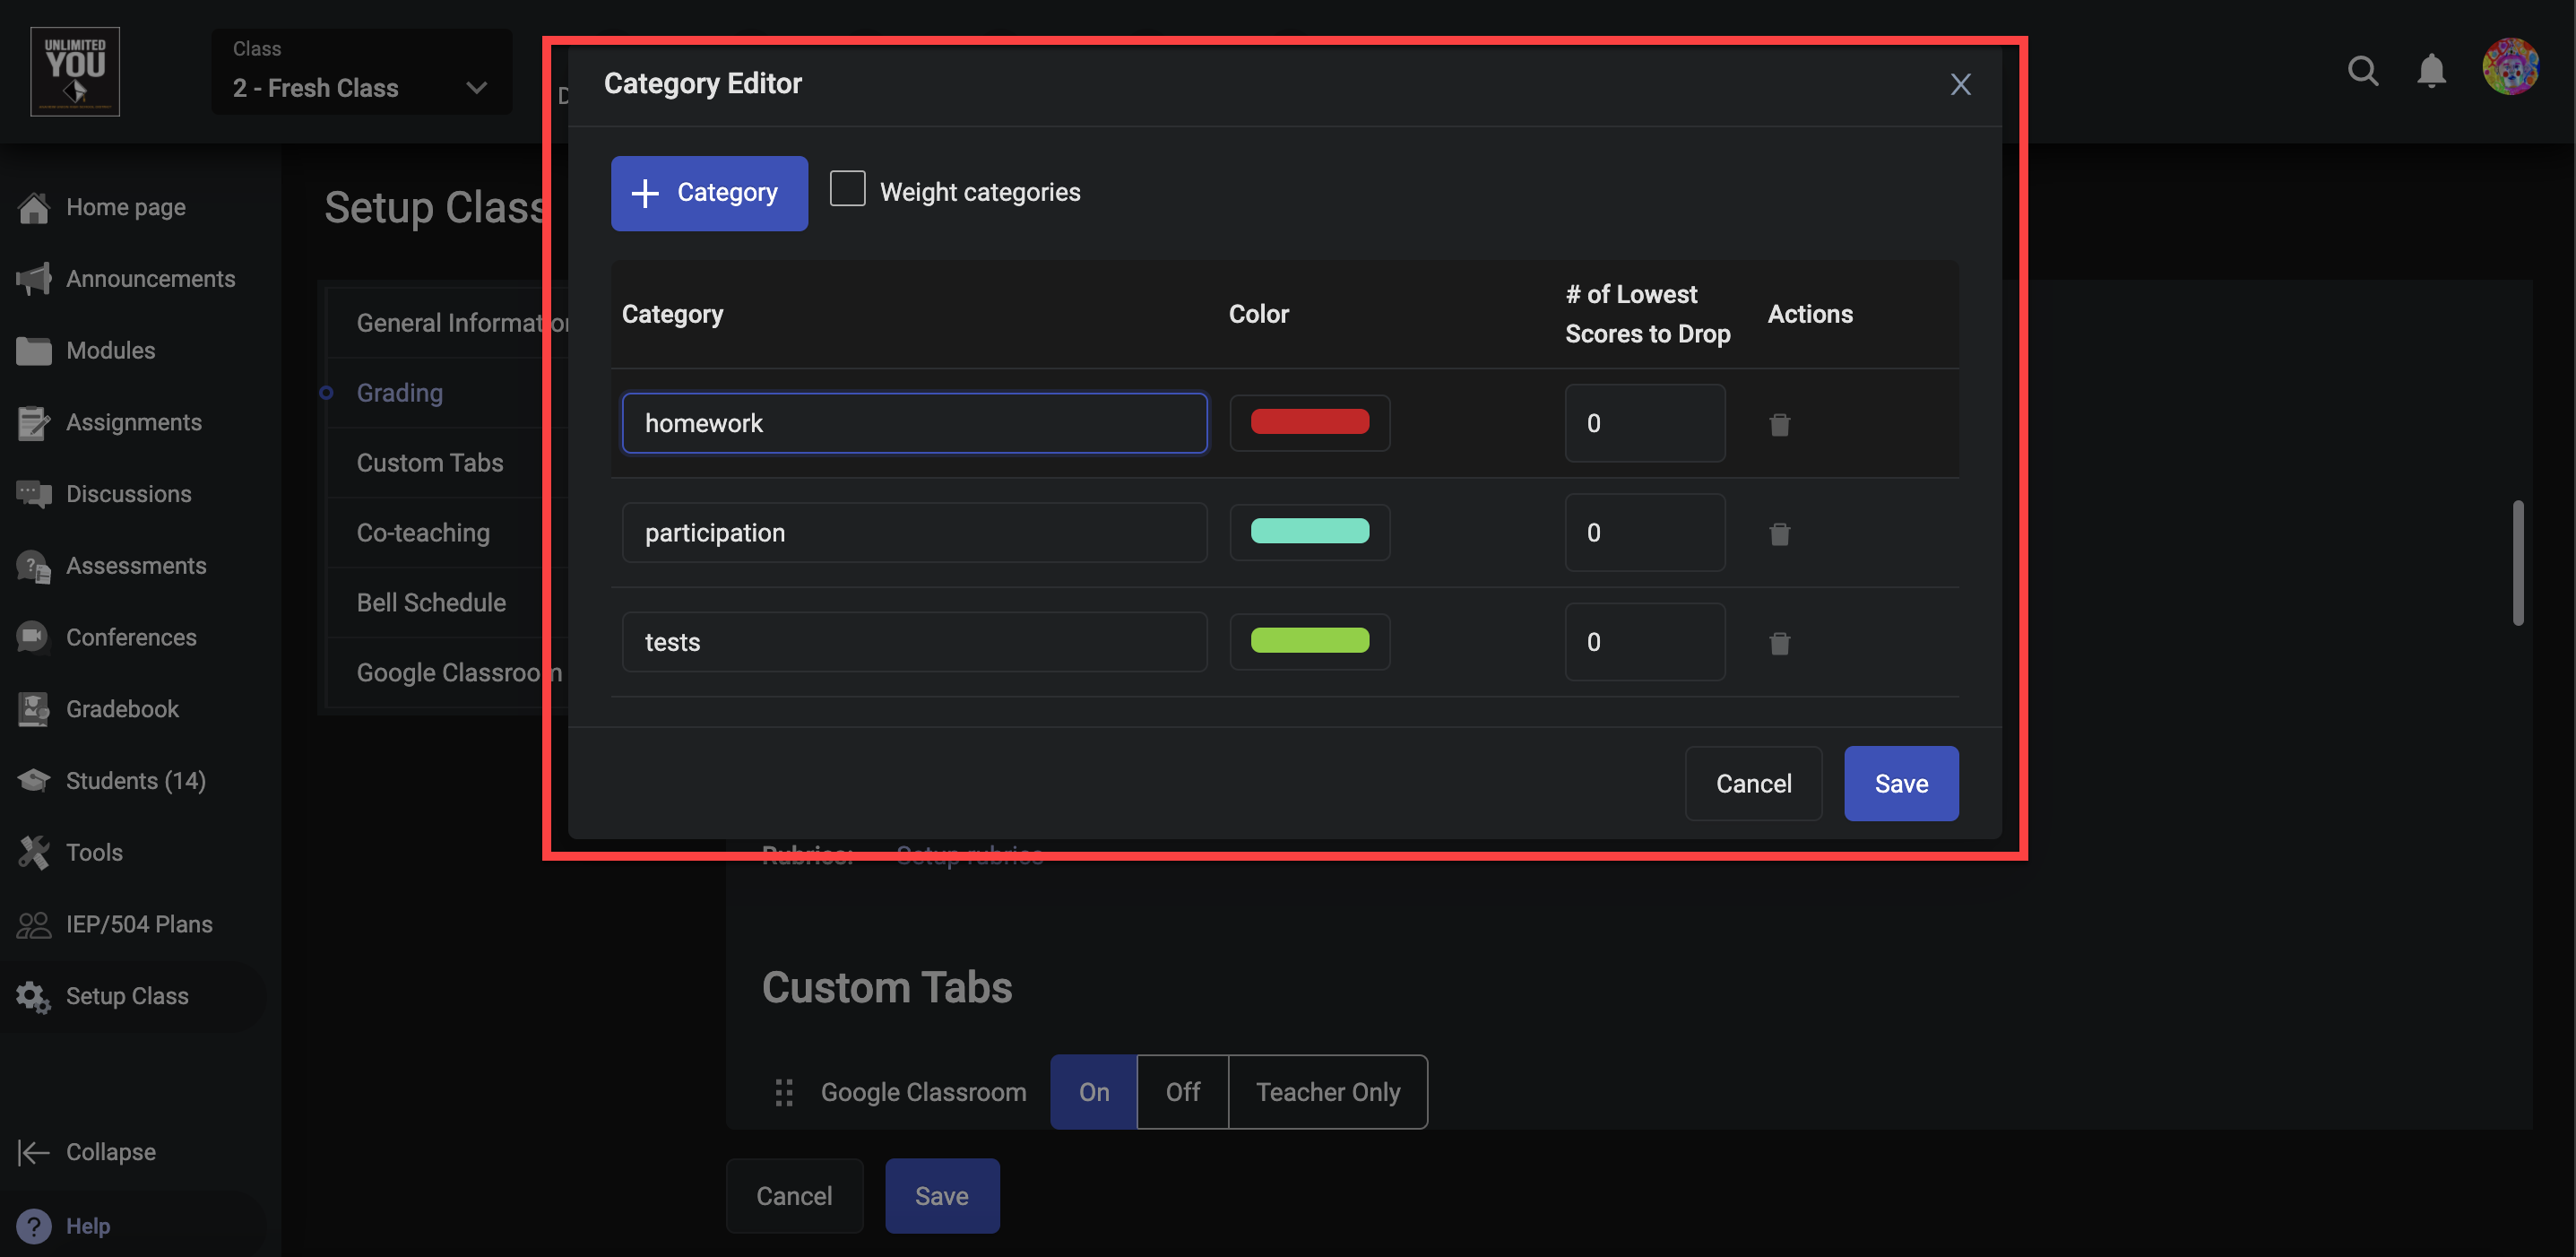This screenshot has width=2576, height=1257.
Task: Open the user profile avatar
Action: [2509, 68]
